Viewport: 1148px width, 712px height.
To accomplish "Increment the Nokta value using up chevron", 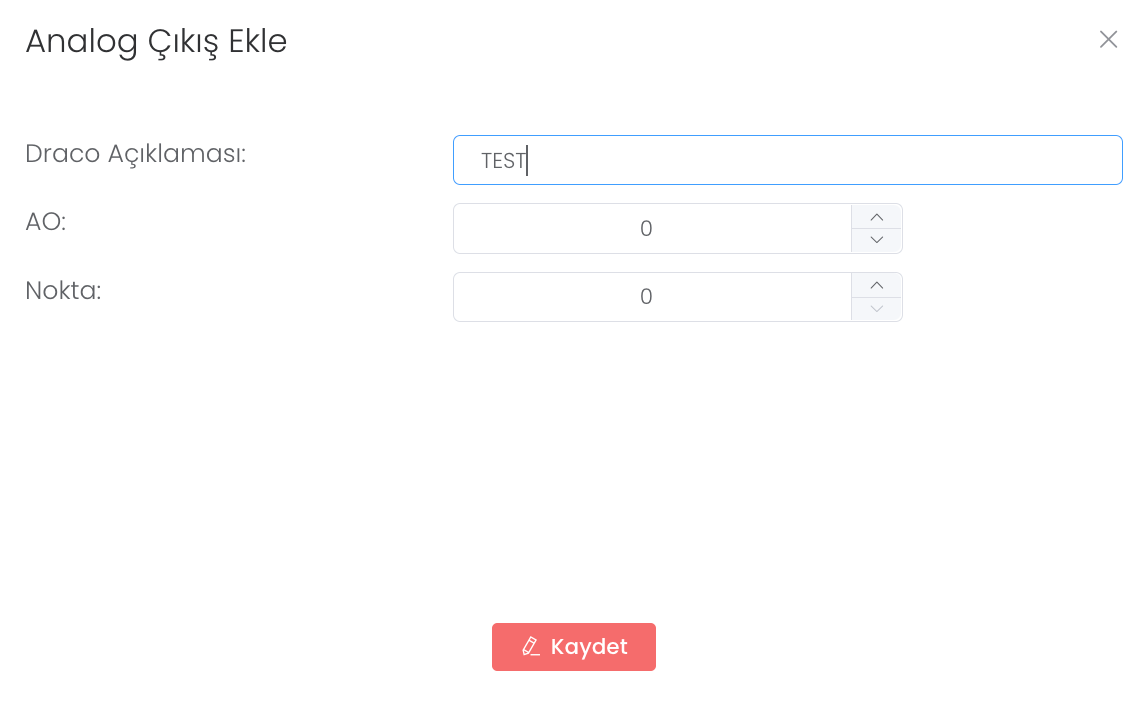I will coord(877,285).
